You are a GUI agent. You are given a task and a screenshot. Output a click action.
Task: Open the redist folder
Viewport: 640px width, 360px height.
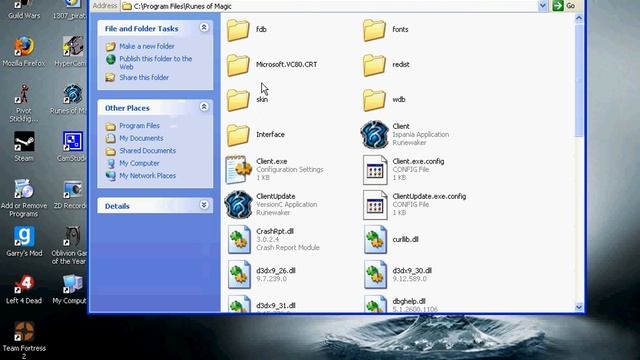click(386, 64)
